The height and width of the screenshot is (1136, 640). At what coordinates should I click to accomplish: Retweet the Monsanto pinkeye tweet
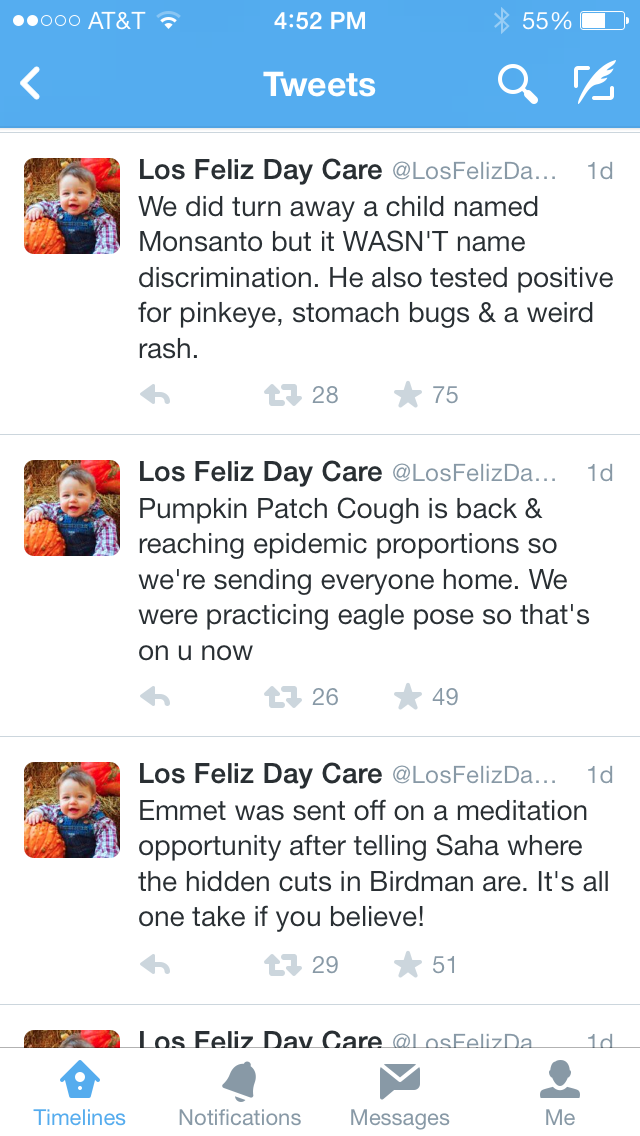pyautogui.click(x=281, y=396)
